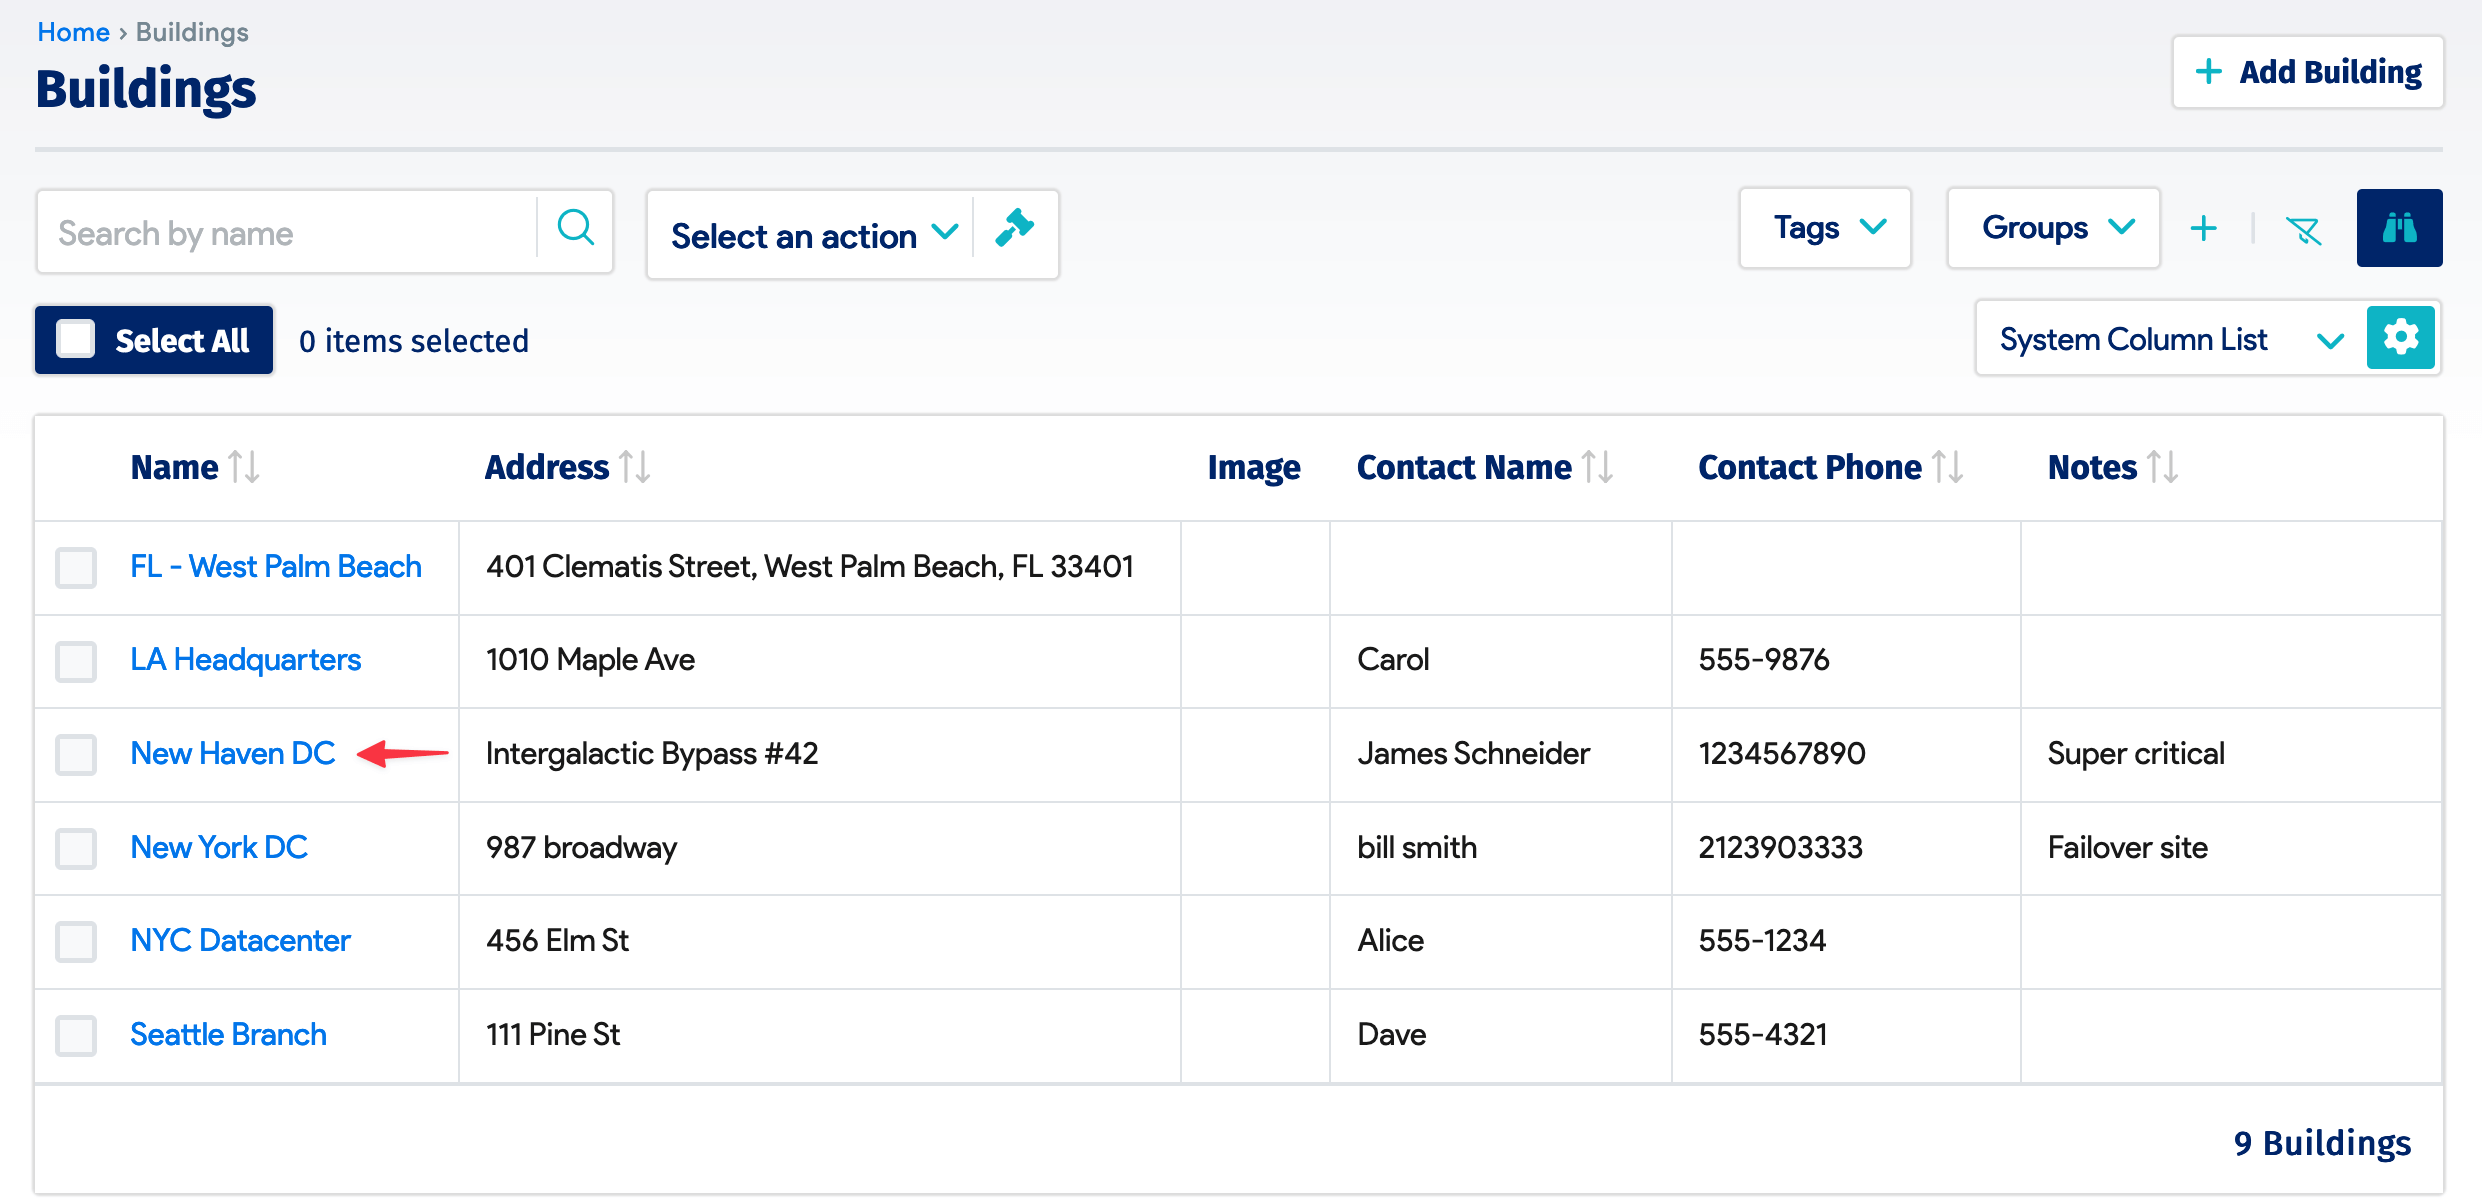Screen dimensions: 2482x1202
Task: Open the Select an action menu
Action: click(811, 234)
